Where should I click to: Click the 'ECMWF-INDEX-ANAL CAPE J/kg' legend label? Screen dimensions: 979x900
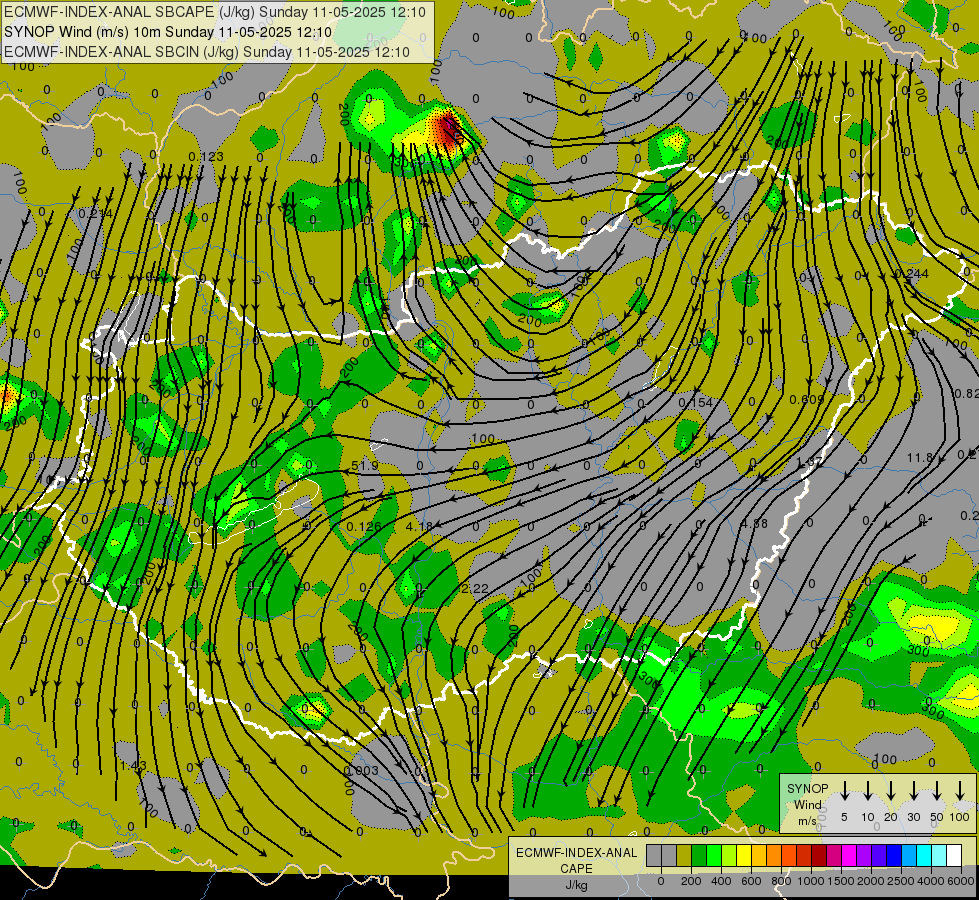(576, 869)
